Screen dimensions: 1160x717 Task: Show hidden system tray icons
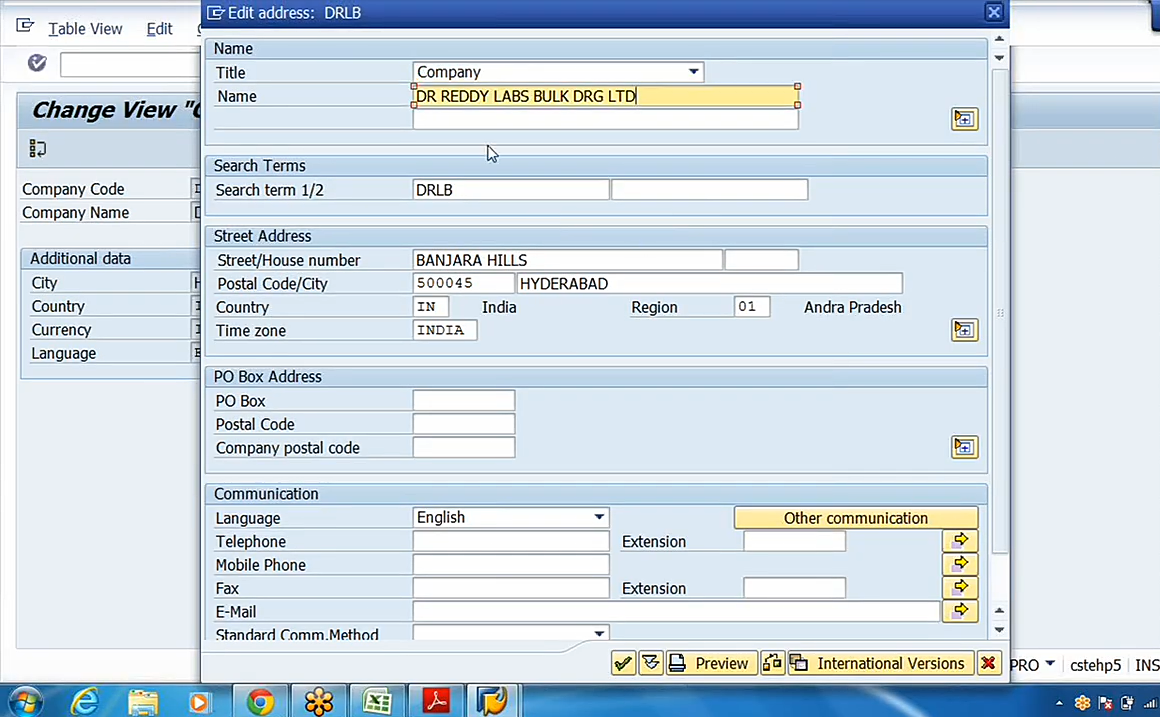point(1059,703)
